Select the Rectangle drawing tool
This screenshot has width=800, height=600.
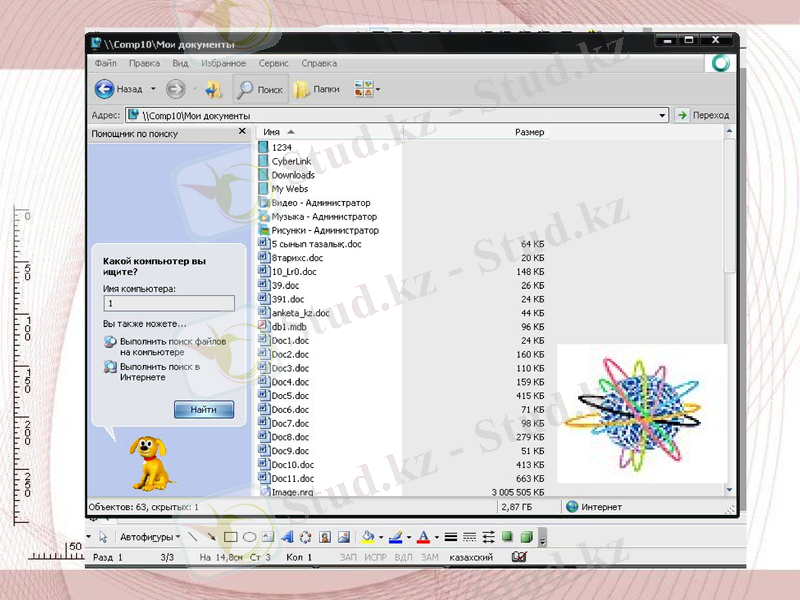231,536
